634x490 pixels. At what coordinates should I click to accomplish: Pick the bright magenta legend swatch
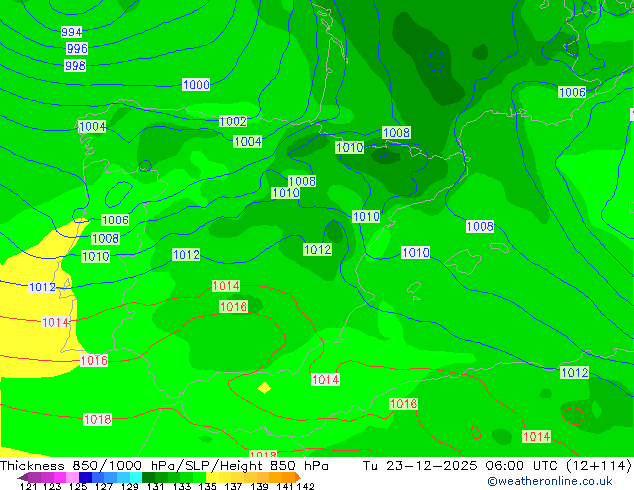coord(60,477)
